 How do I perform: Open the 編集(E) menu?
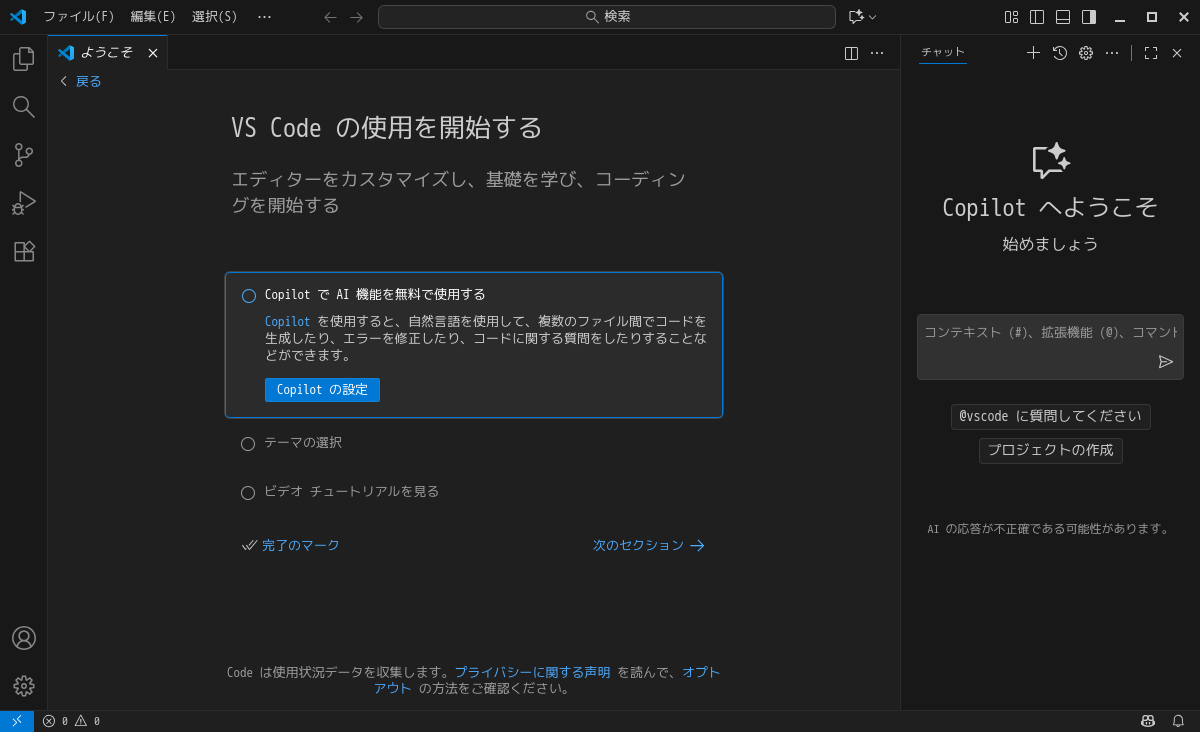(x=153, y=17)
